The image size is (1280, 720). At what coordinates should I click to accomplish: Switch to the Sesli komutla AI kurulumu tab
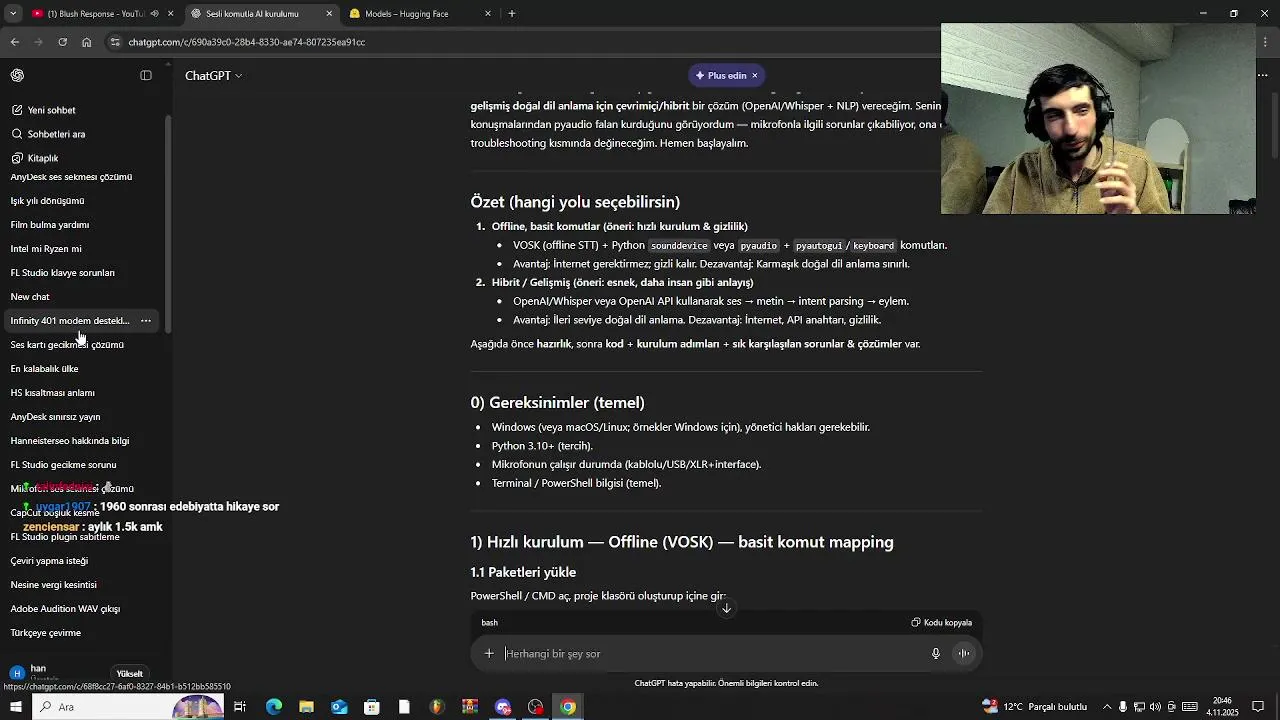pyautogui.click(x=262, y=14)
